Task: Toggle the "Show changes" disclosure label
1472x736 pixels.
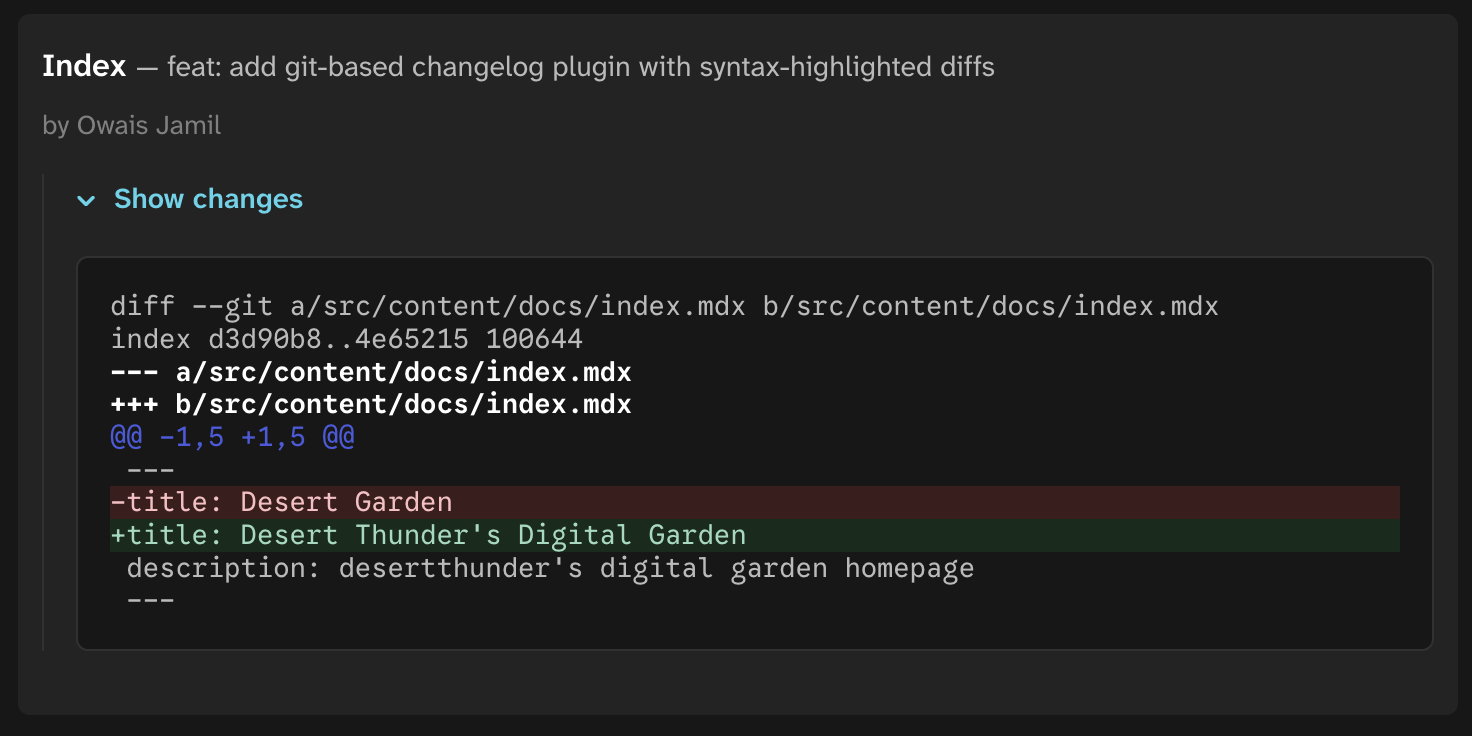Action: (208, 199)
